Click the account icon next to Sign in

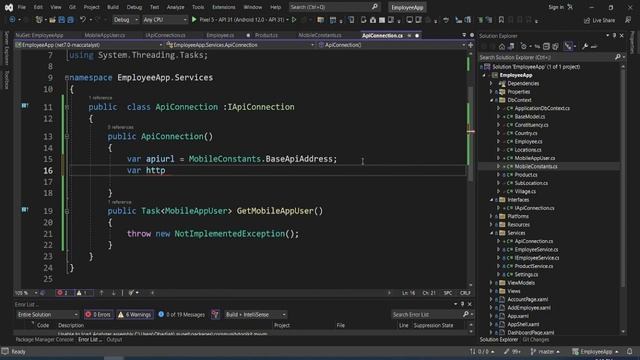570,7
